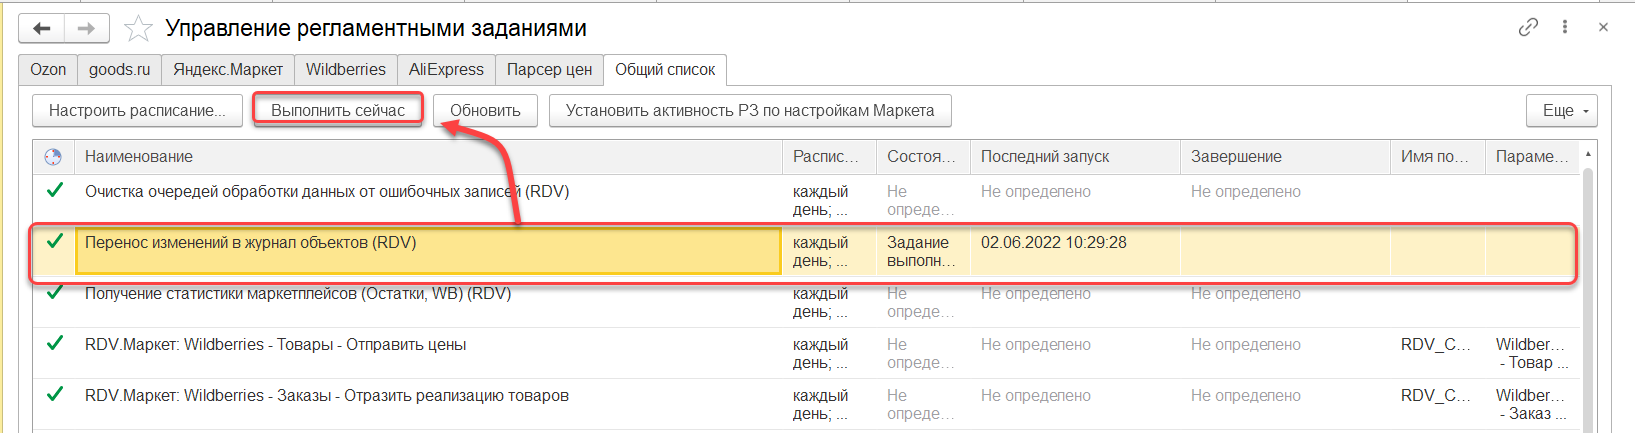Click RDV_C... user cell in Отправить цены row

pyautogui.click(x=1437, y=353)
